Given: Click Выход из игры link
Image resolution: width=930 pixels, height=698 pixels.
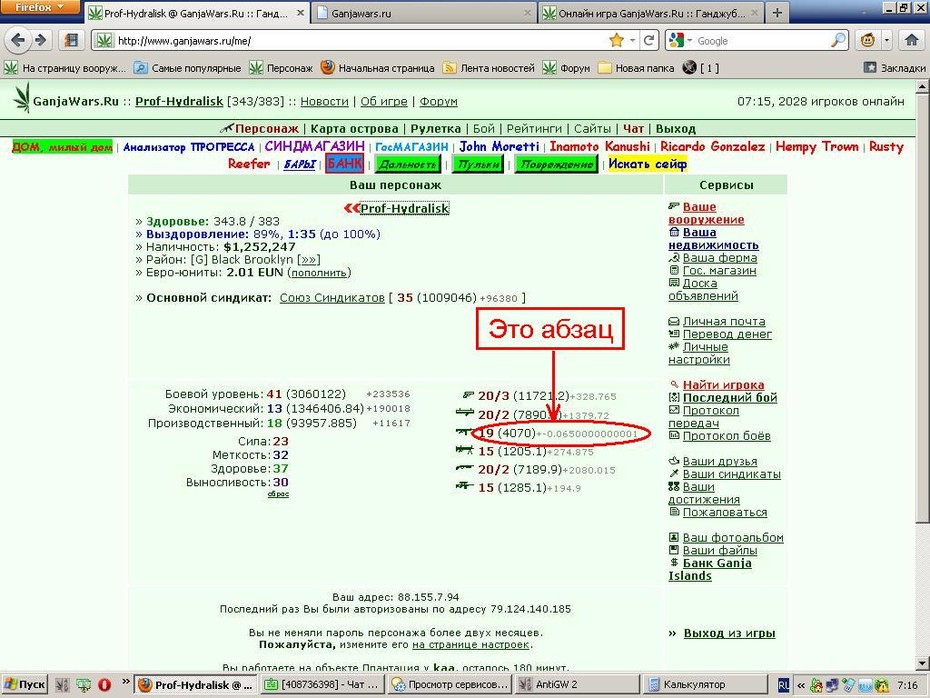Looking at the screenshot, I should click(729, 633).
